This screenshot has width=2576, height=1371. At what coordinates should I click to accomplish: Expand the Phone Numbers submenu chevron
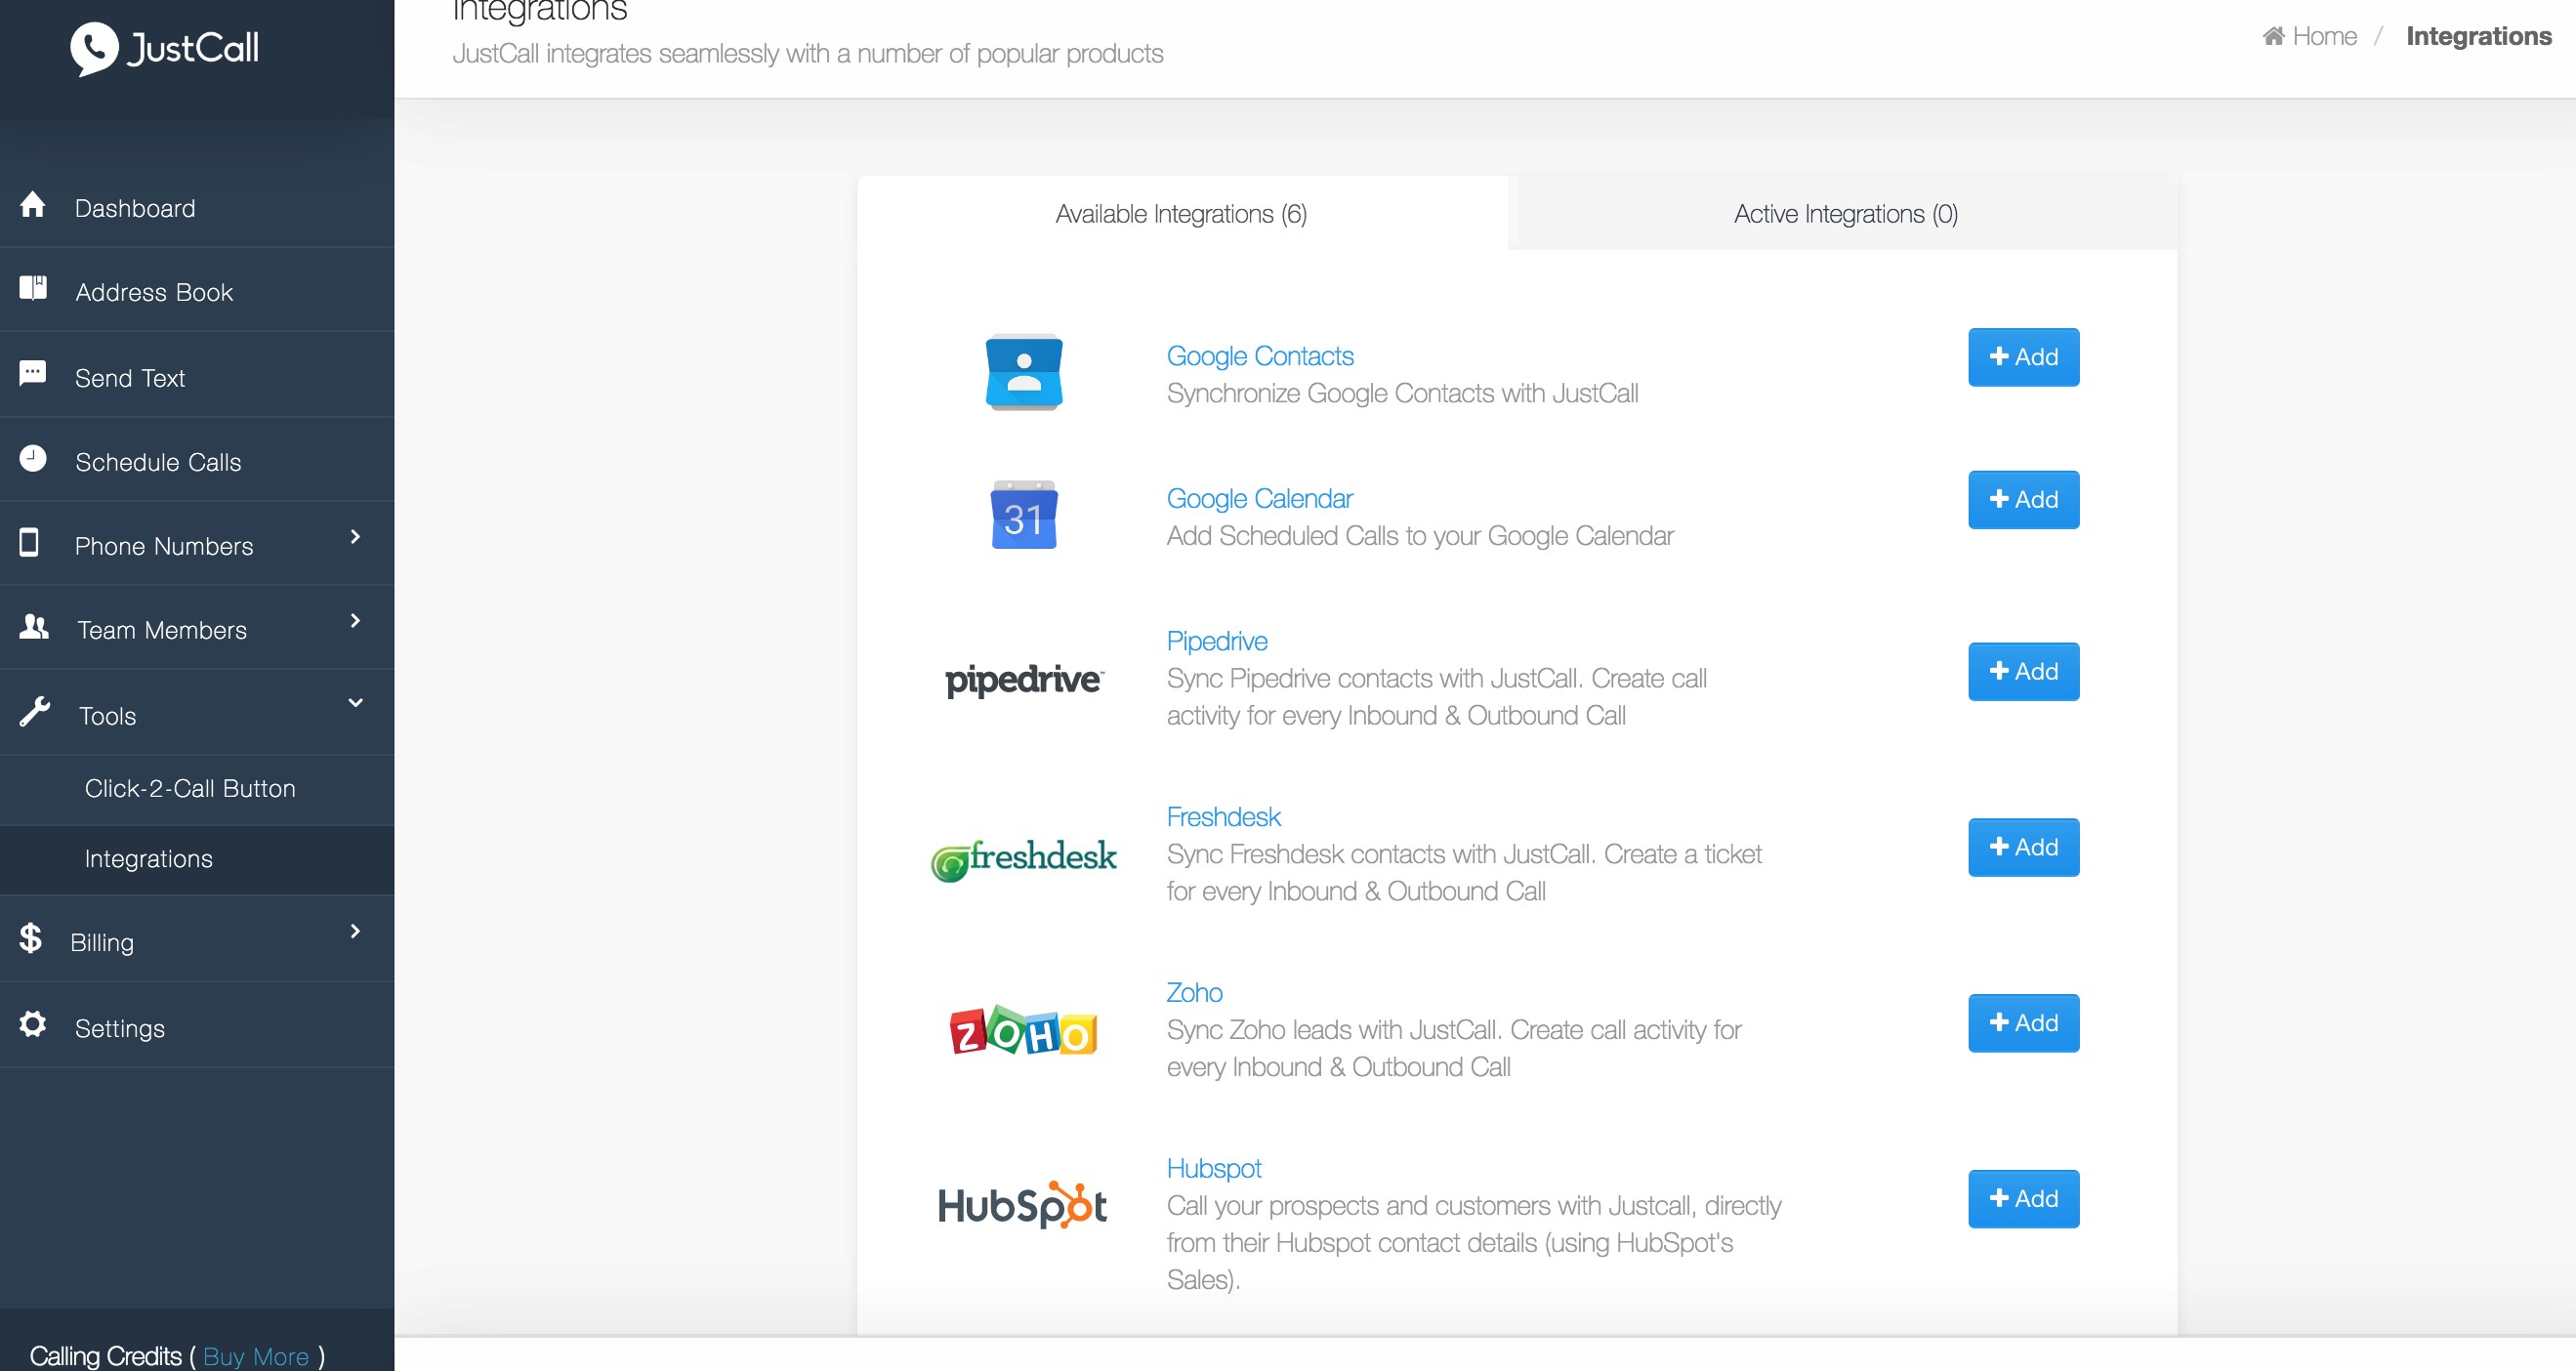pyautogui.click(x=355, y=538)
